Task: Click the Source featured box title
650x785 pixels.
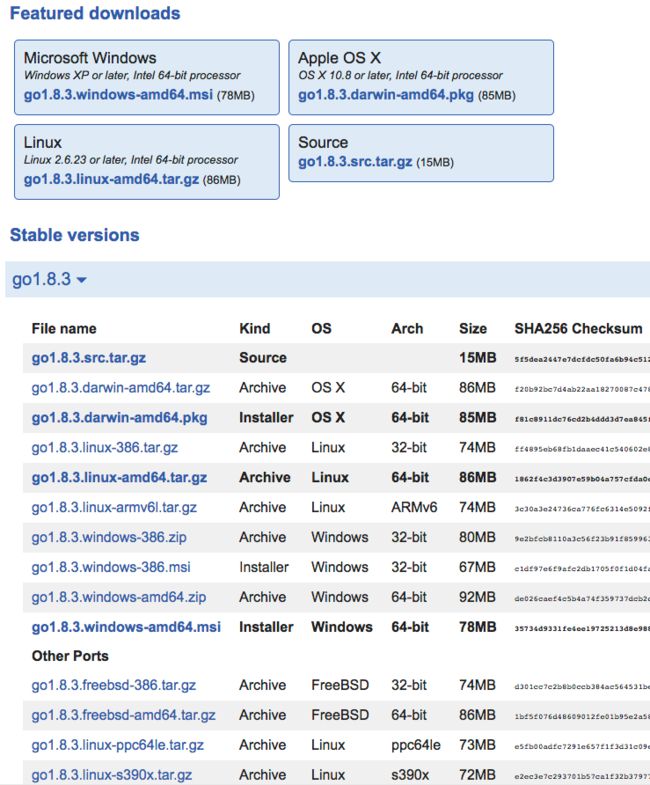Action: [323, 143]
